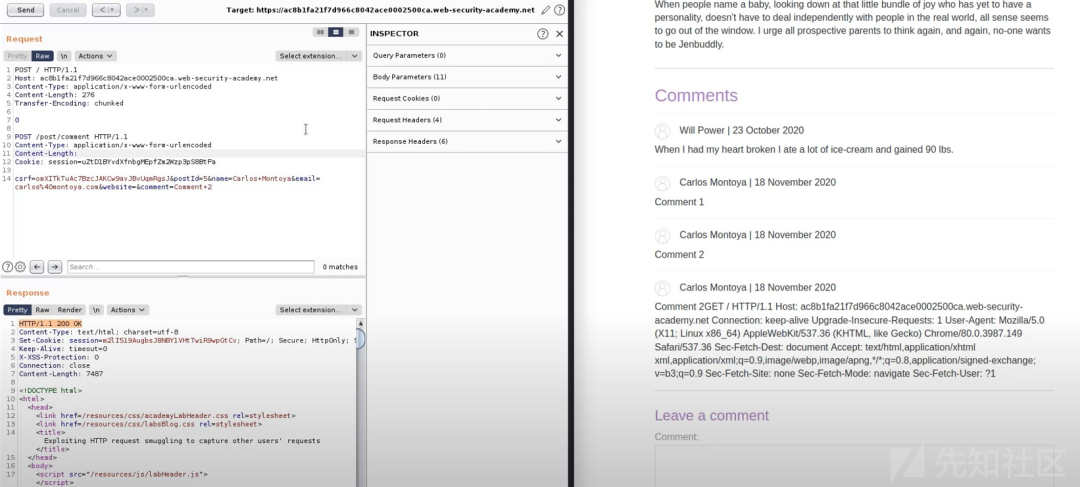Click the Send request button
1080x487 pixels.
25,10
